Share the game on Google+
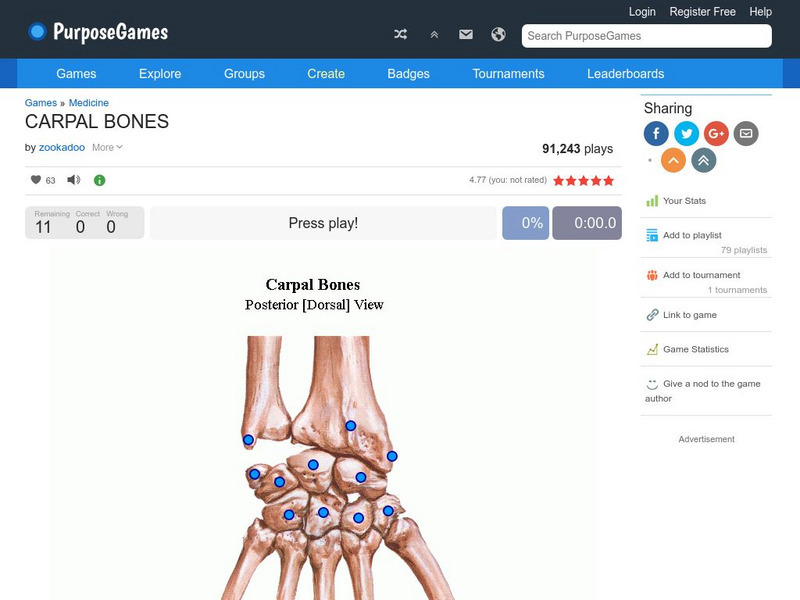Image resolution: width=800 pixels, height=600 pixels. [x=716, y=133]
